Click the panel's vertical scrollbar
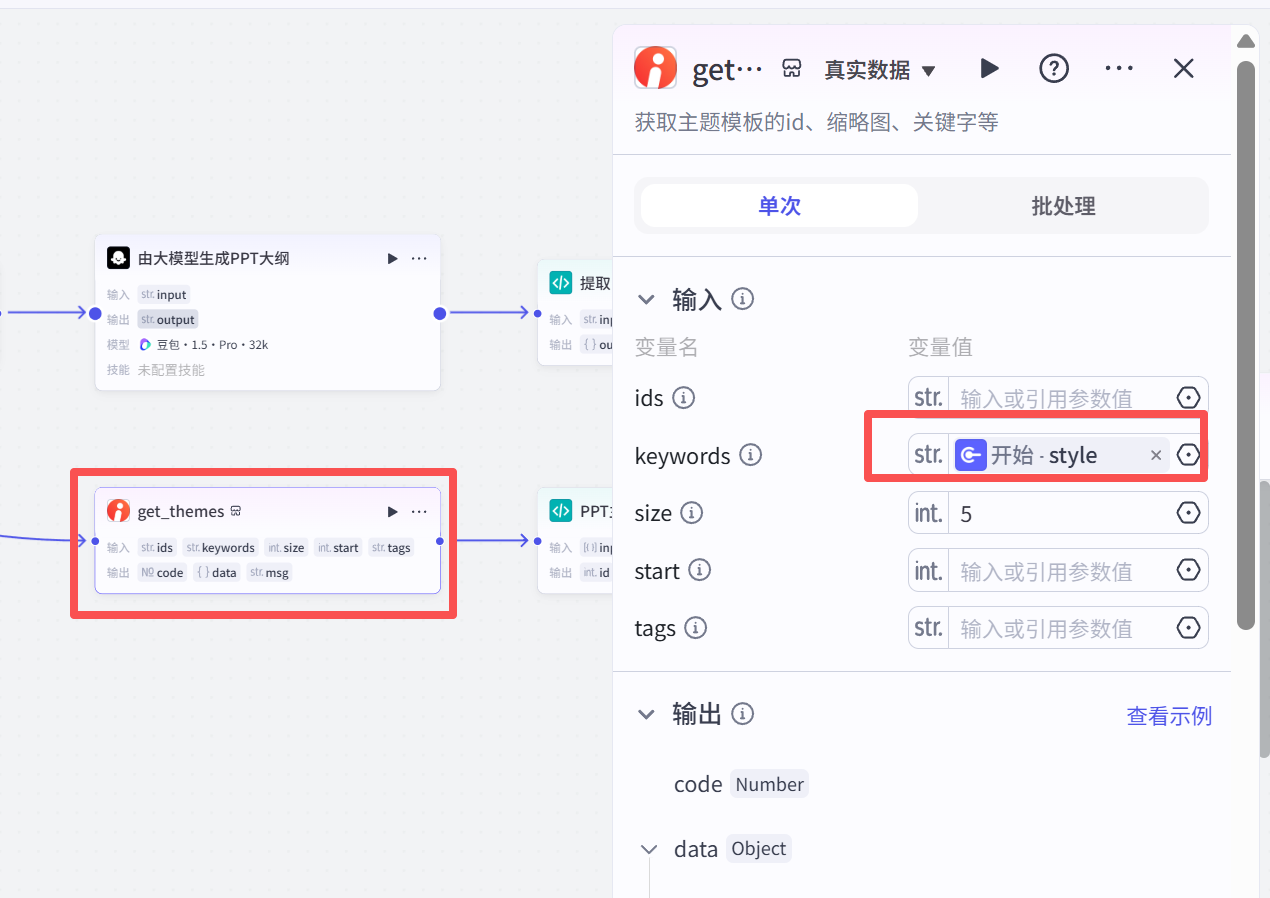Image resolution: width=1270 pixels, height=898 pixels. click(1245, 340)
